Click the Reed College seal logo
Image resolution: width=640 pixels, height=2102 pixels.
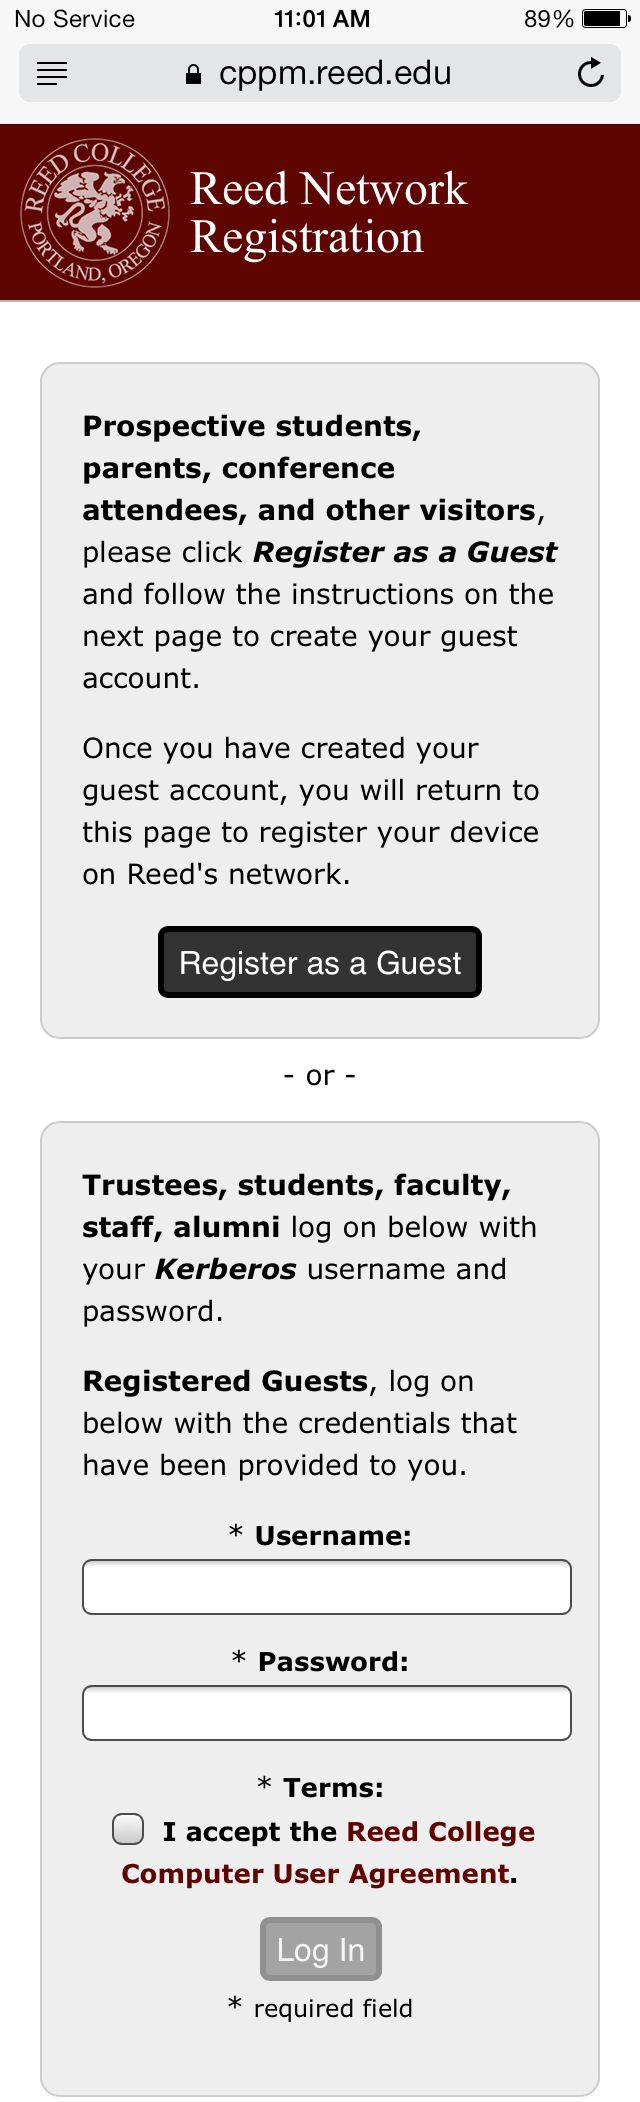[x=95, y=212]
